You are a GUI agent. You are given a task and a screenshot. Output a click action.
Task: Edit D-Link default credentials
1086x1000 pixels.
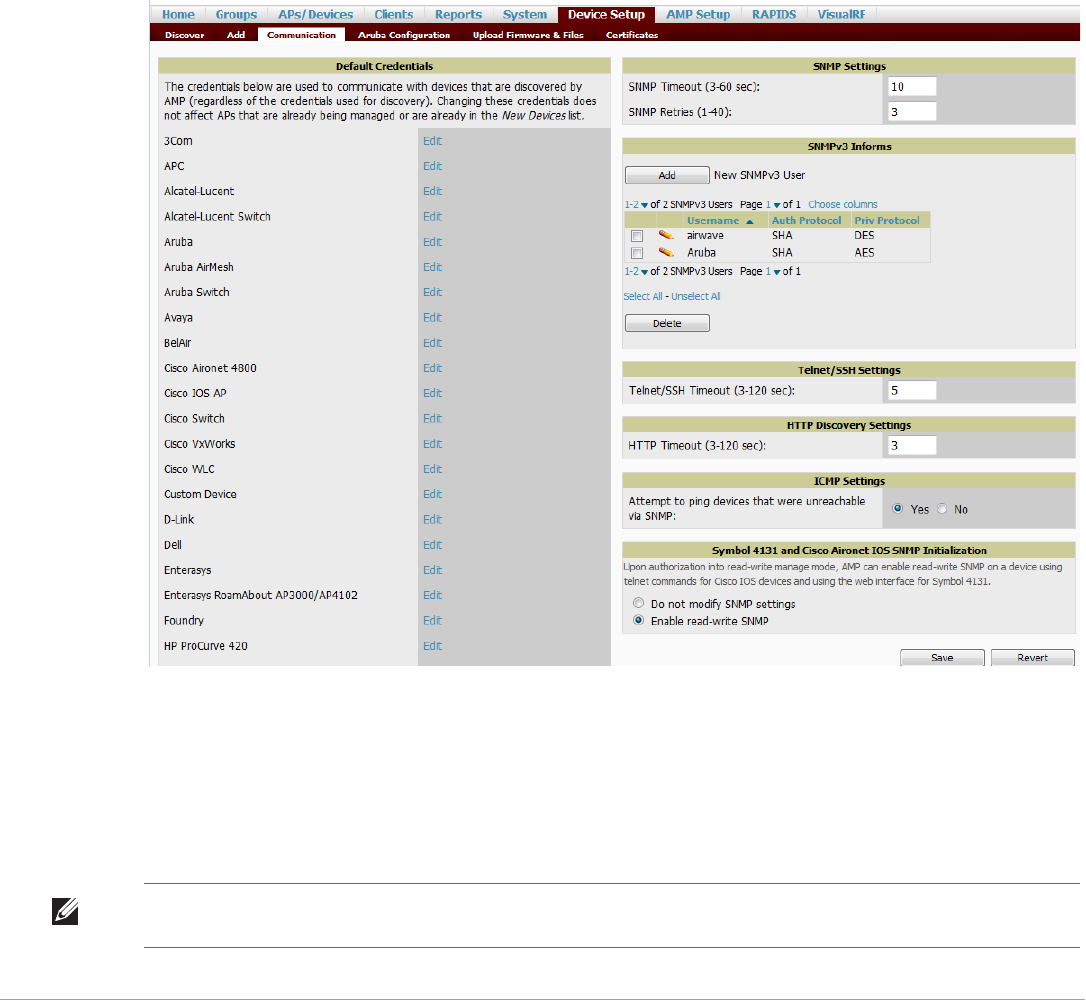coord(432,519)
